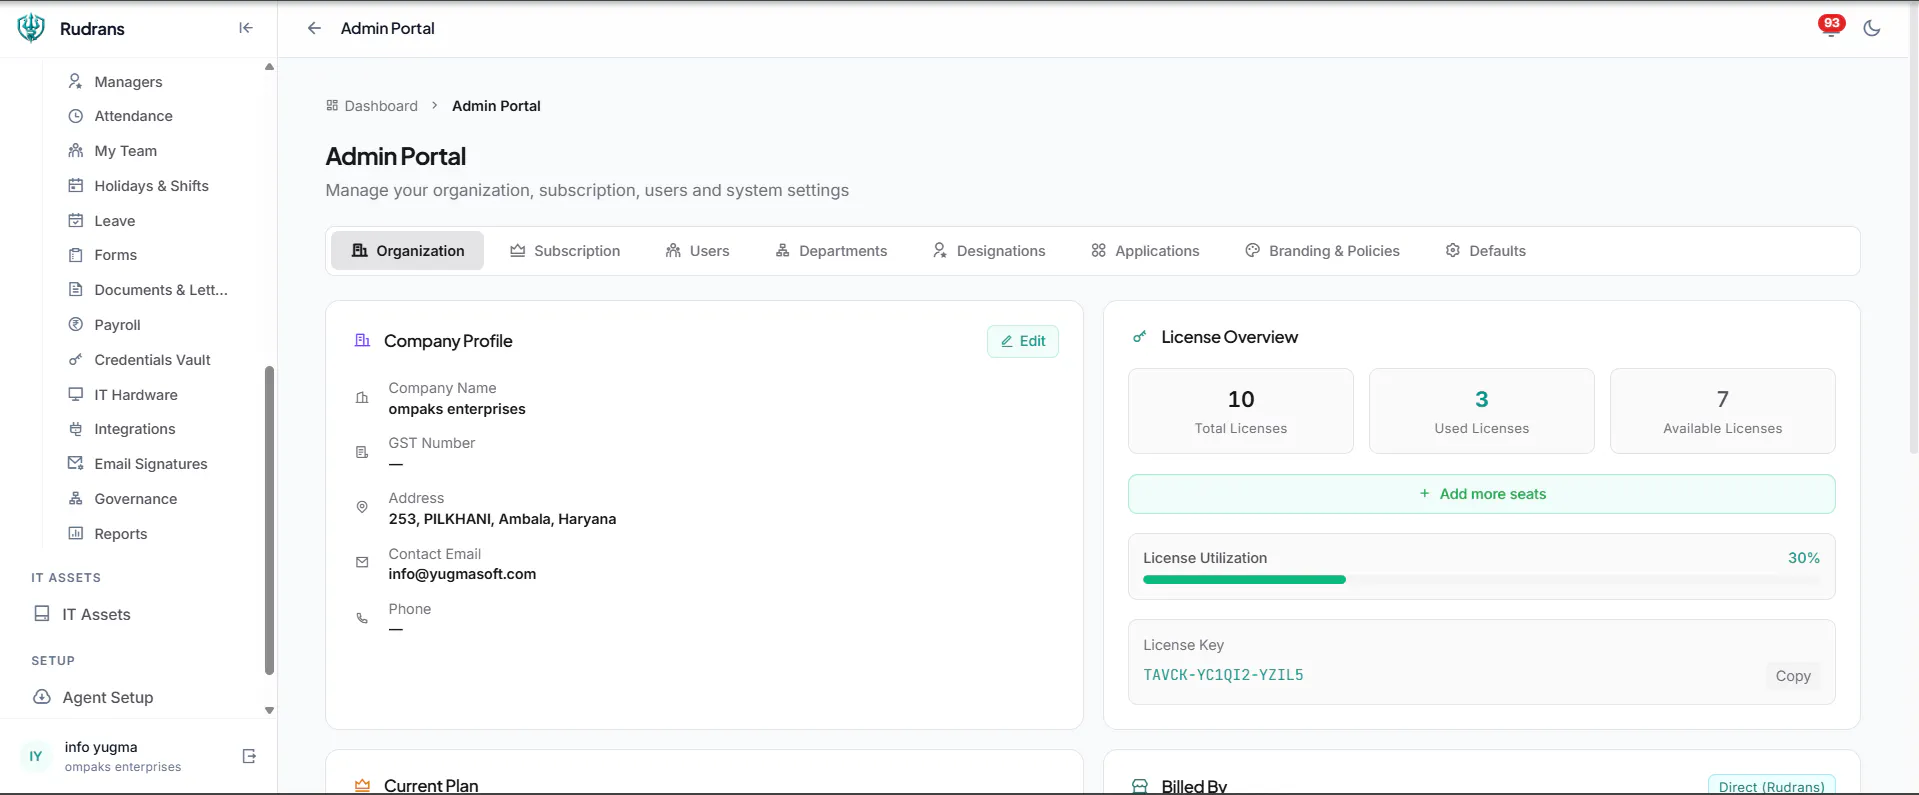View Reports from the sidebar

(120, 534)
